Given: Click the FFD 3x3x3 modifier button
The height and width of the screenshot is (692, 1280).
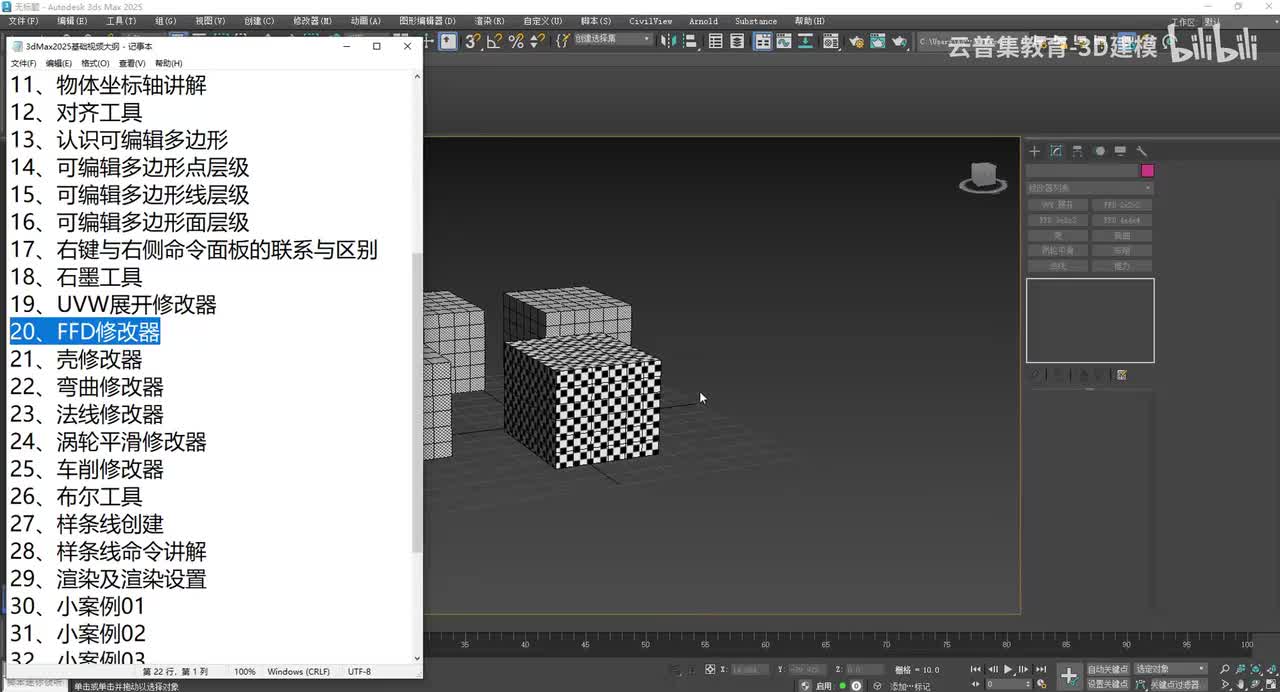Looking at the screenshot, I should point(1058,220).
